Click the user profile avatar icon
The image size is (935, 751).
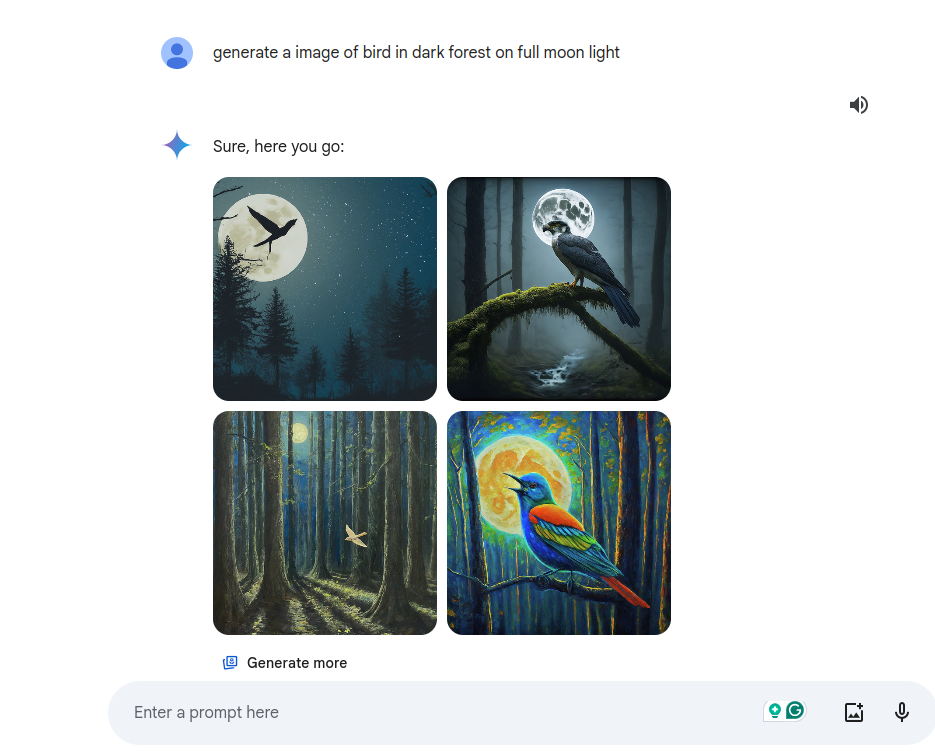177,53
